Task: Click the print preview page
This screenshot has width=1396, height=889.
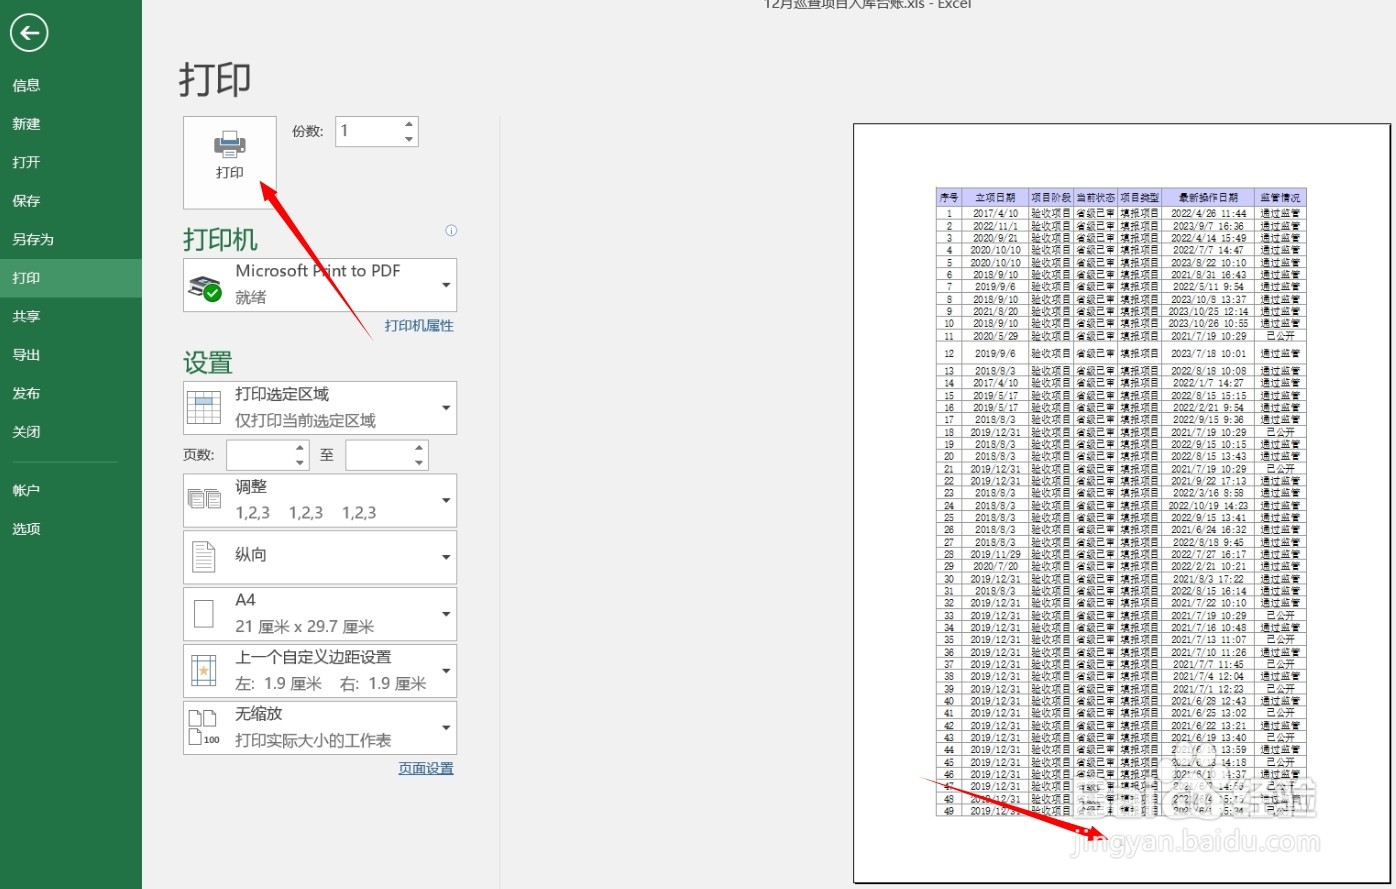Action: (1122, 503)
